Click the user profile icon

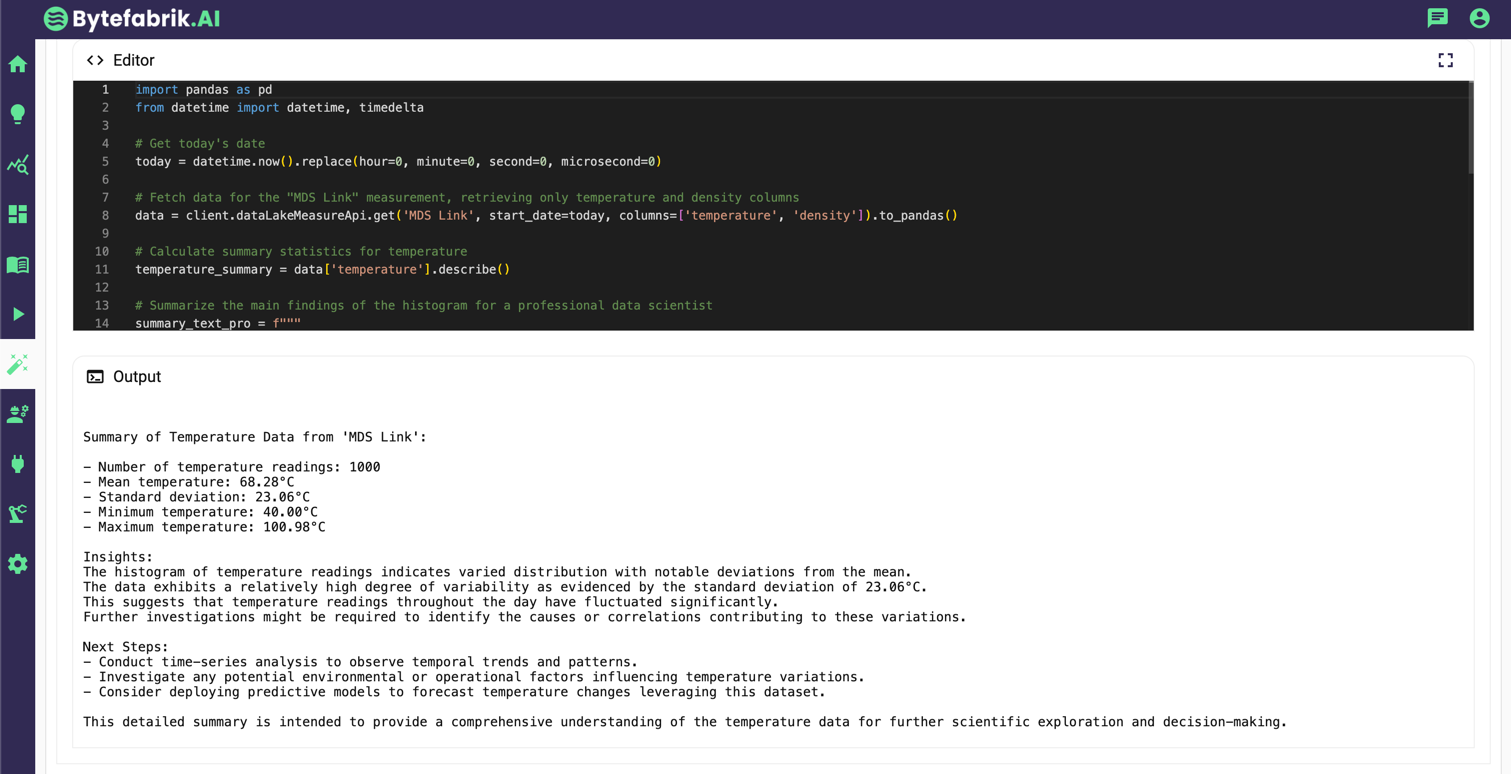[x=1480, y=18]
